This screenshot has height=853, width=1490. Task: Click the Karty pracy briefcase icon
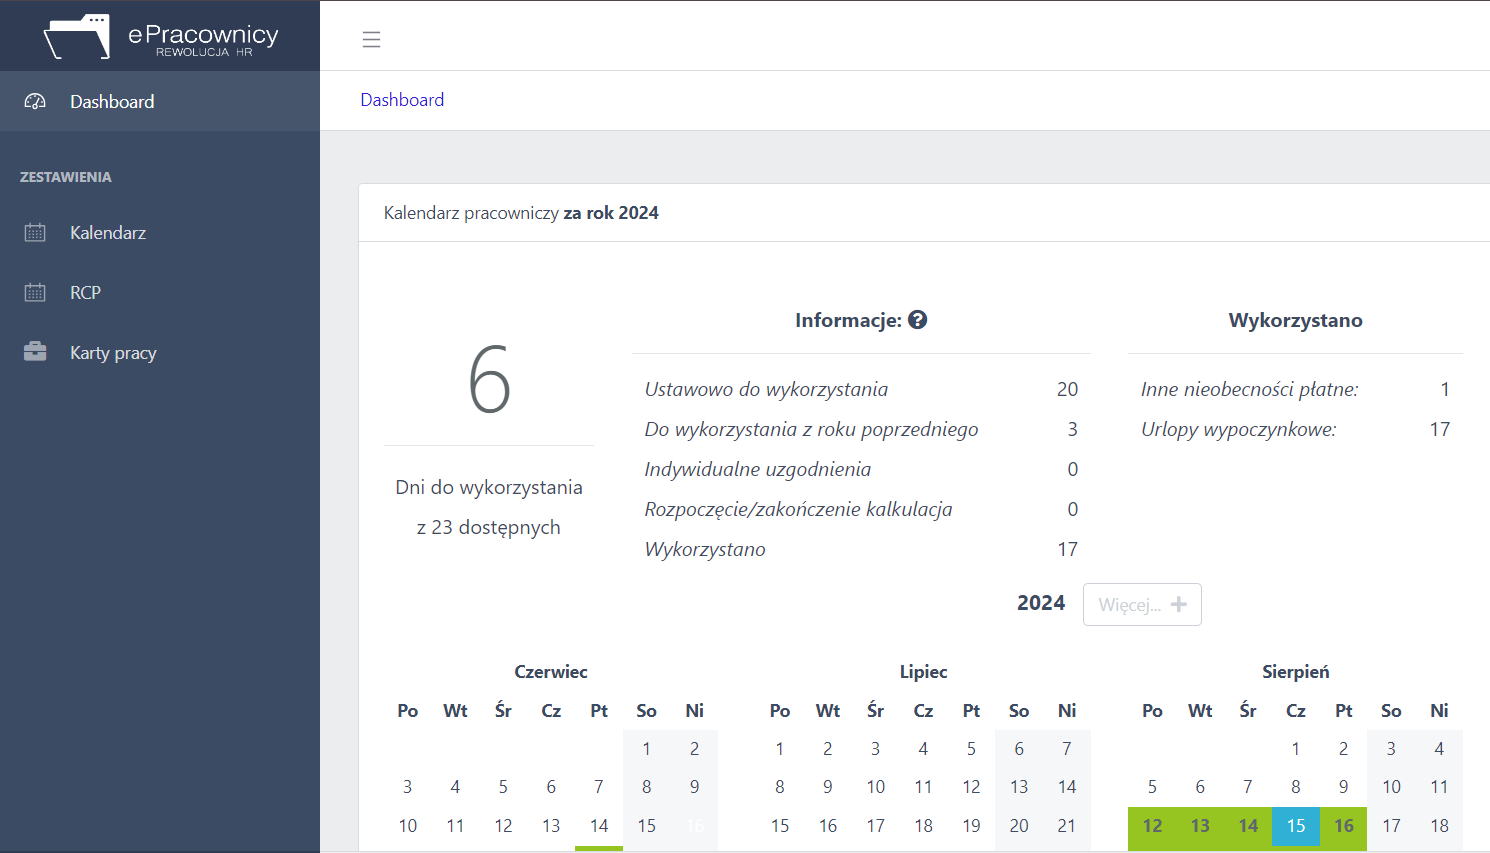pos(35,352)
